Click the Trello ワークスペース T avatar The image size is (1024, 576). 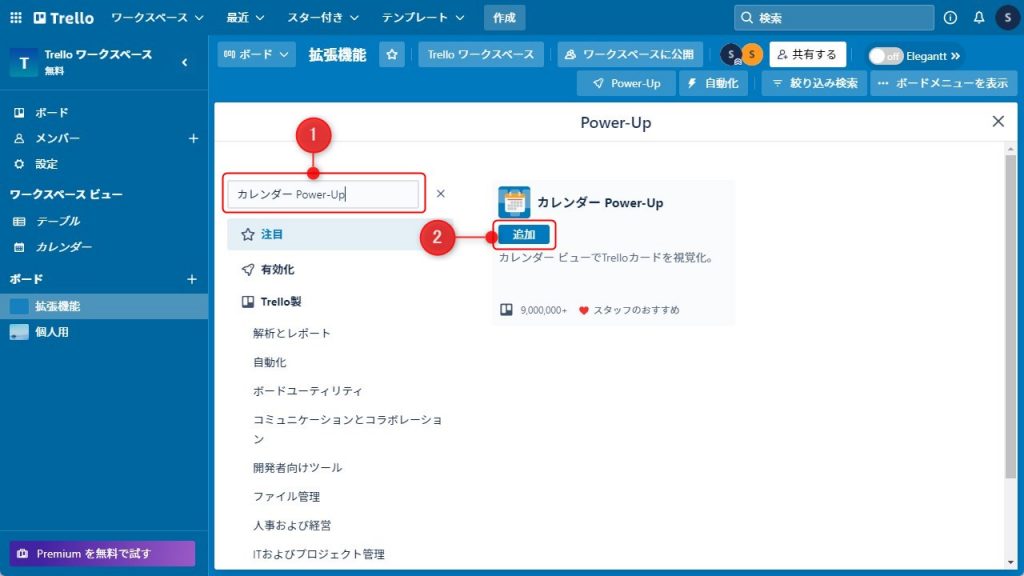[24, 63]
